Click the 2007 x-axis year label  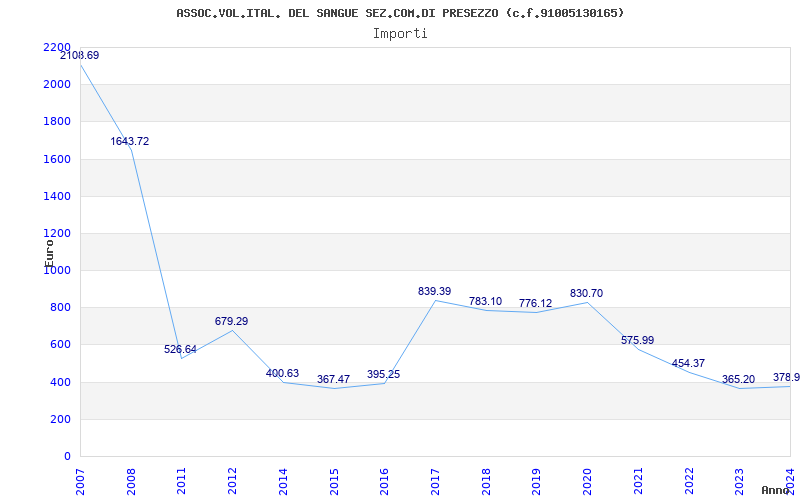pos(80,482)
